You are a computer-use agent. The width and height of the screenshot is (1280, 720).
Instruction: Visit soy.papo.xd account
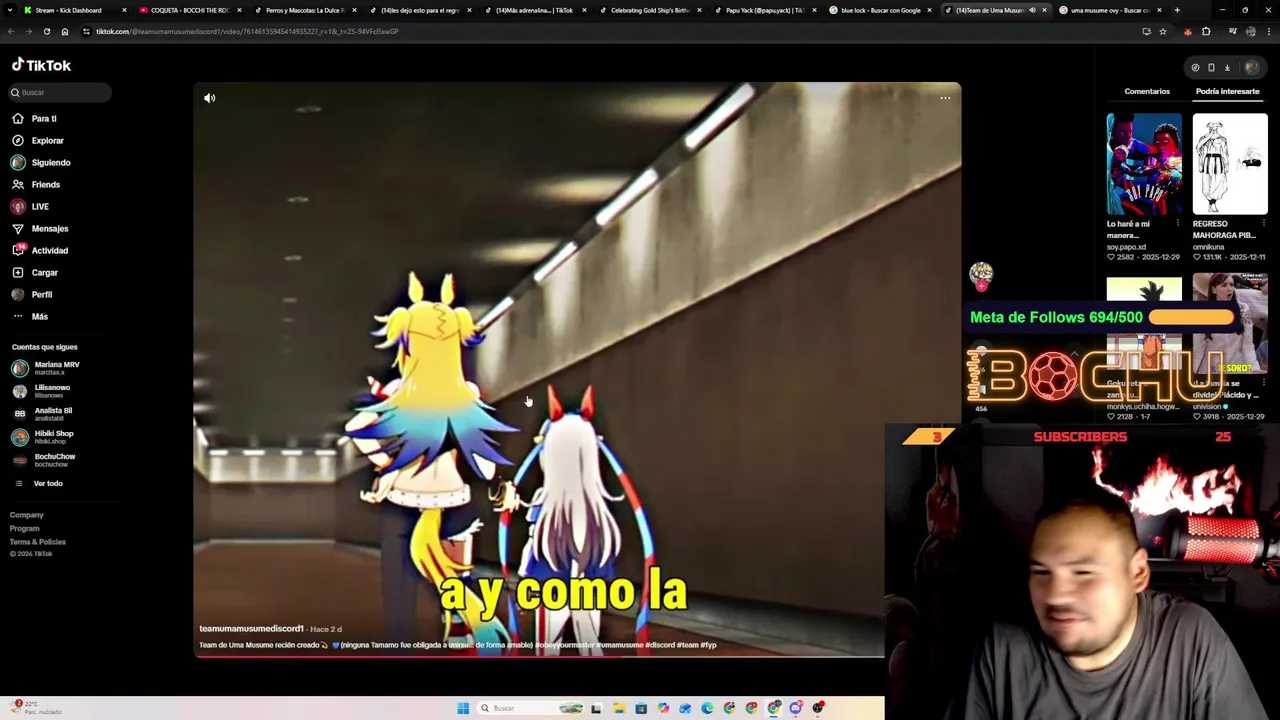click(x=1126, y=247)
